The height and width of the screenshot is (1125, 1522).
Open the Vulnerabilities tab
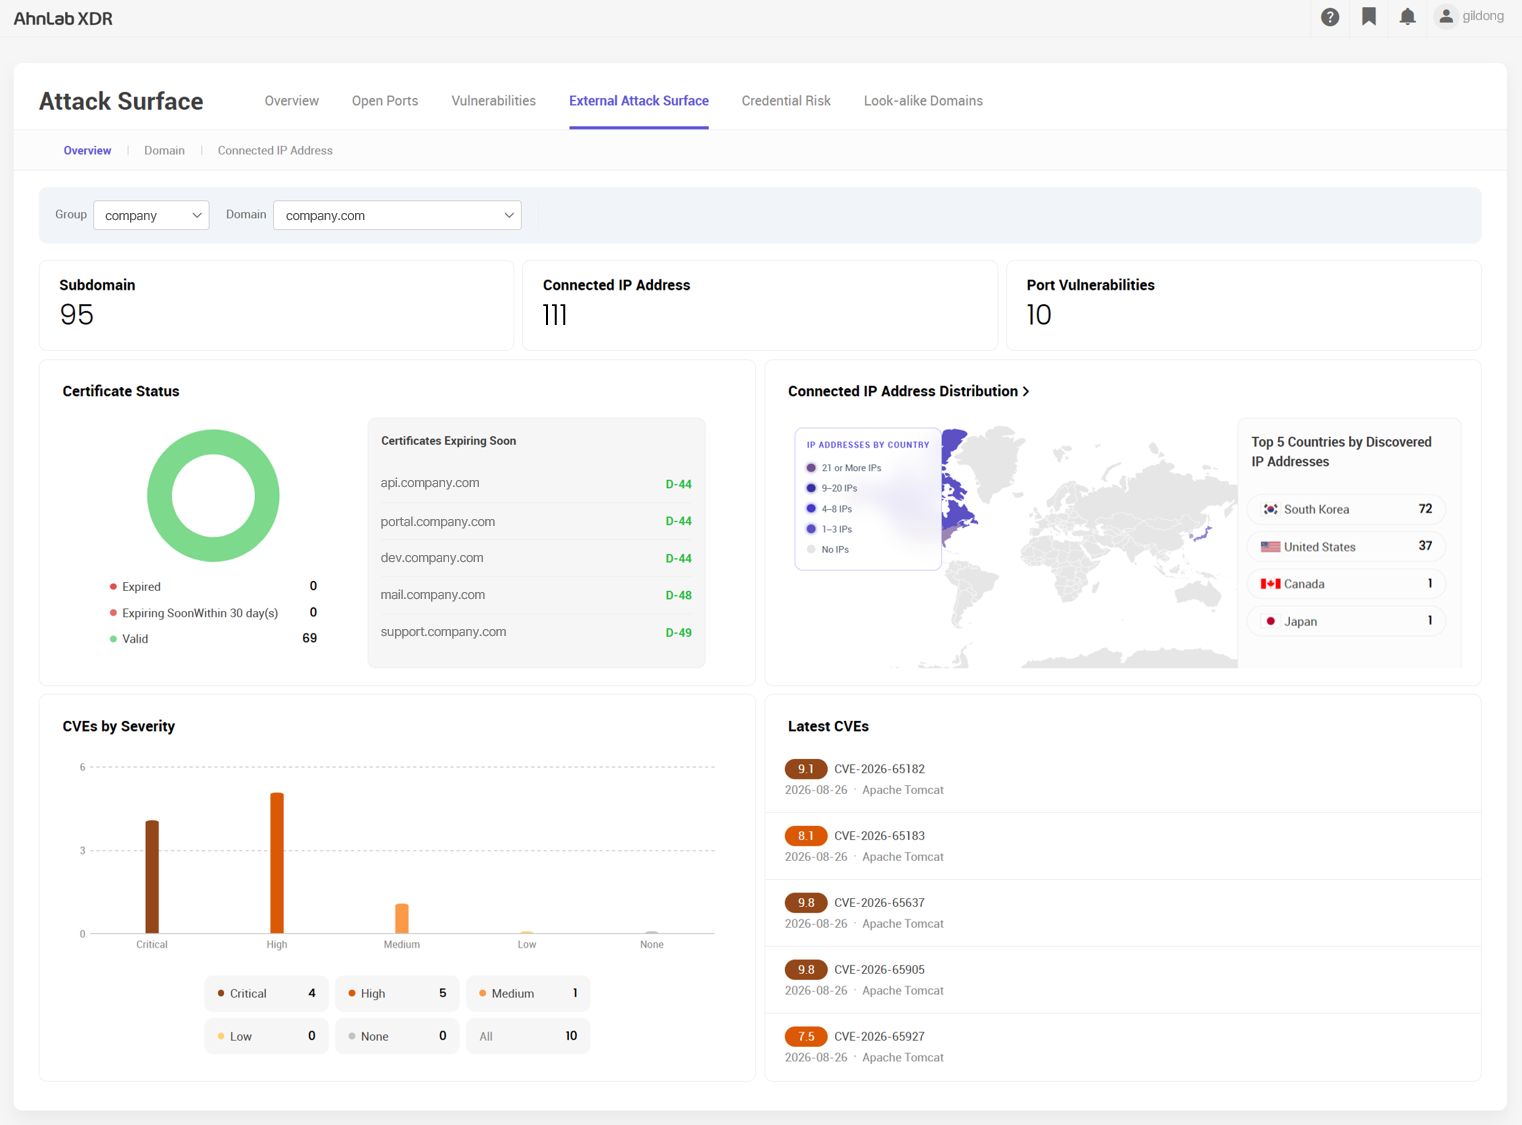tap(493, 101)
